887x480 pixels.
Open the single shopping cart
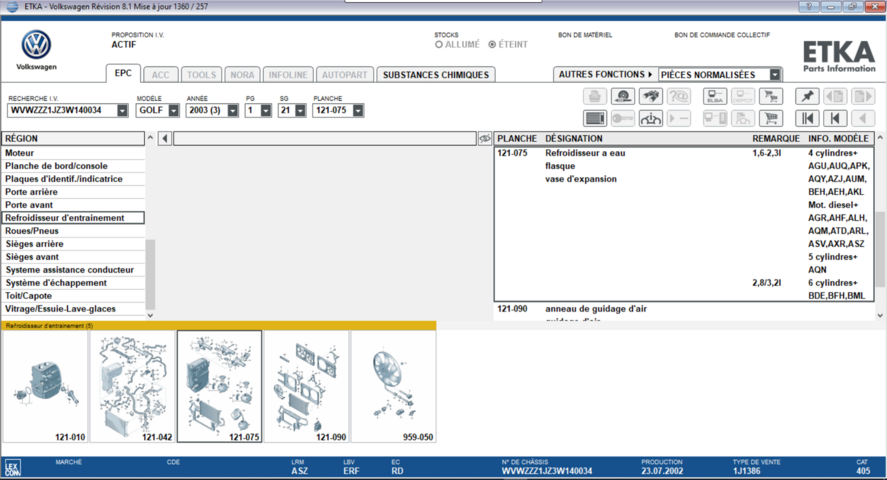[x=771, y=118]
